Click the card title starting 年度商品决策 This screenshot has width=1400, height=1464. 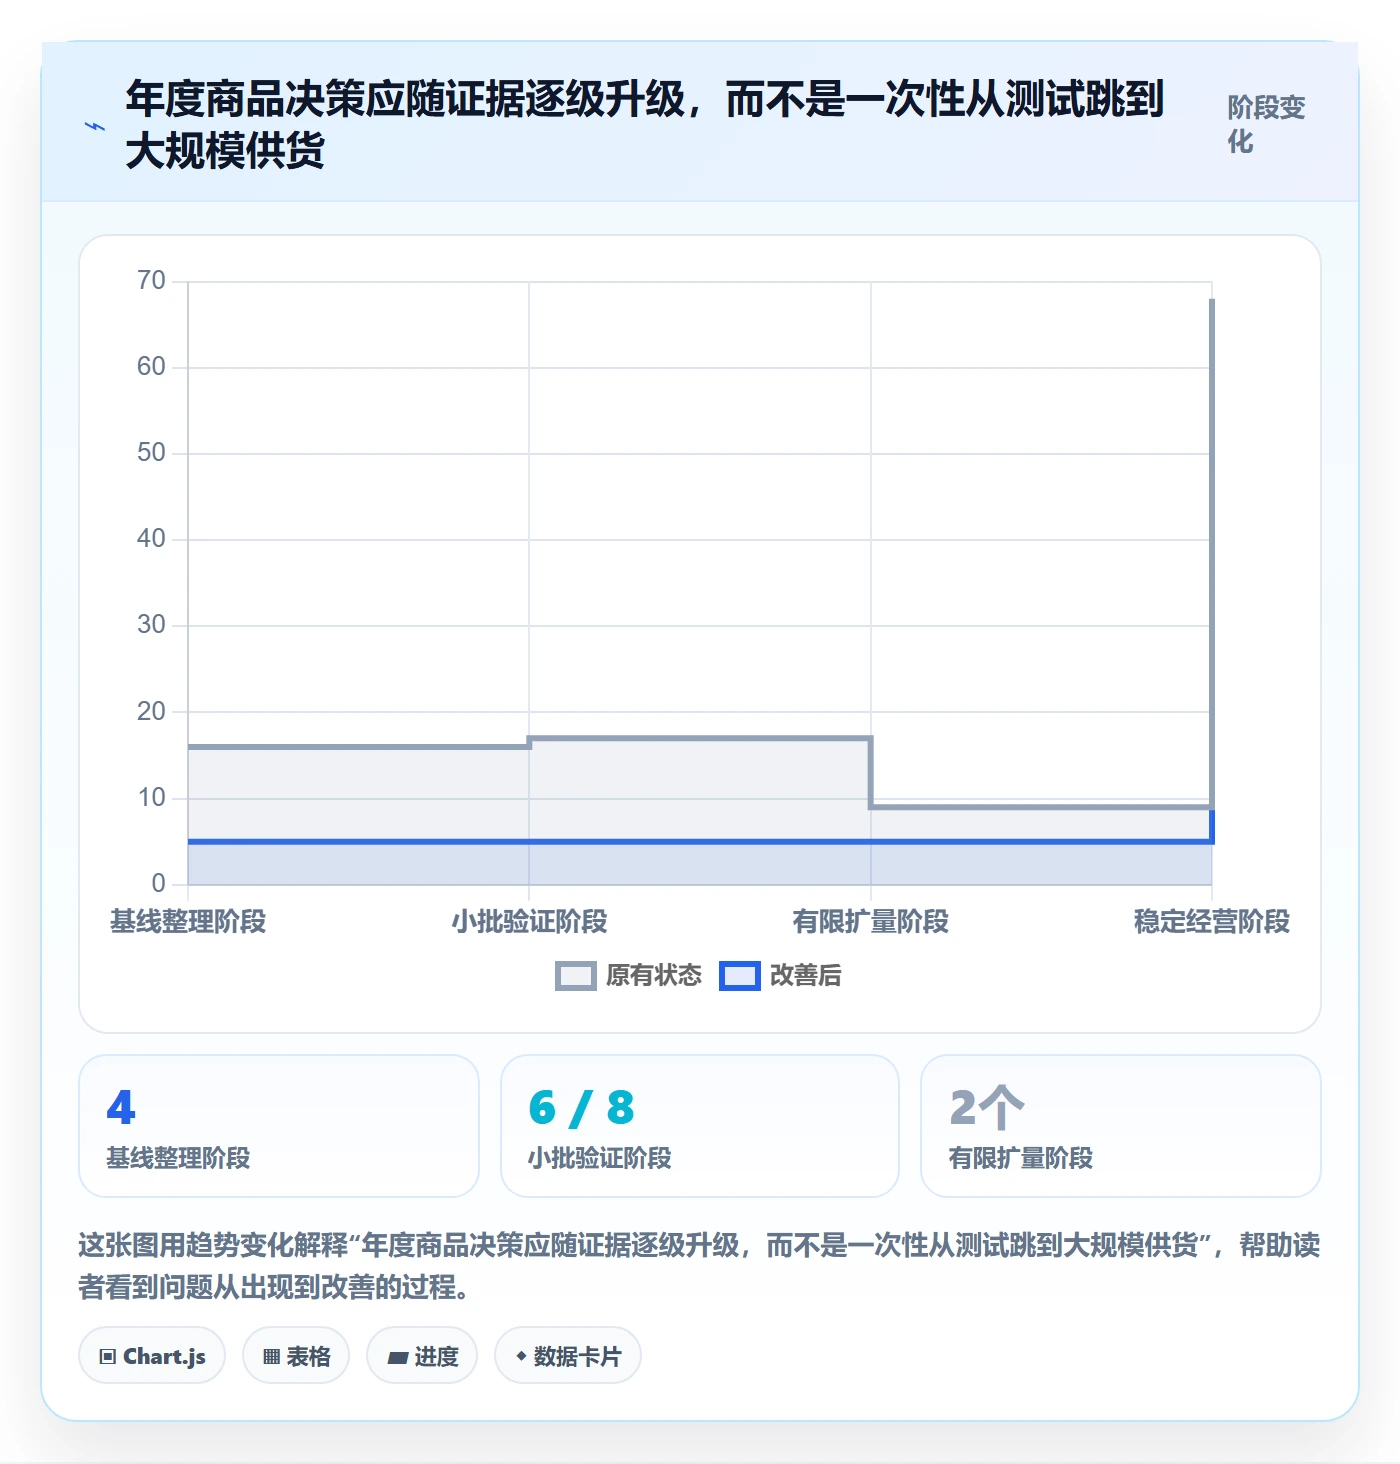[645, 125]
